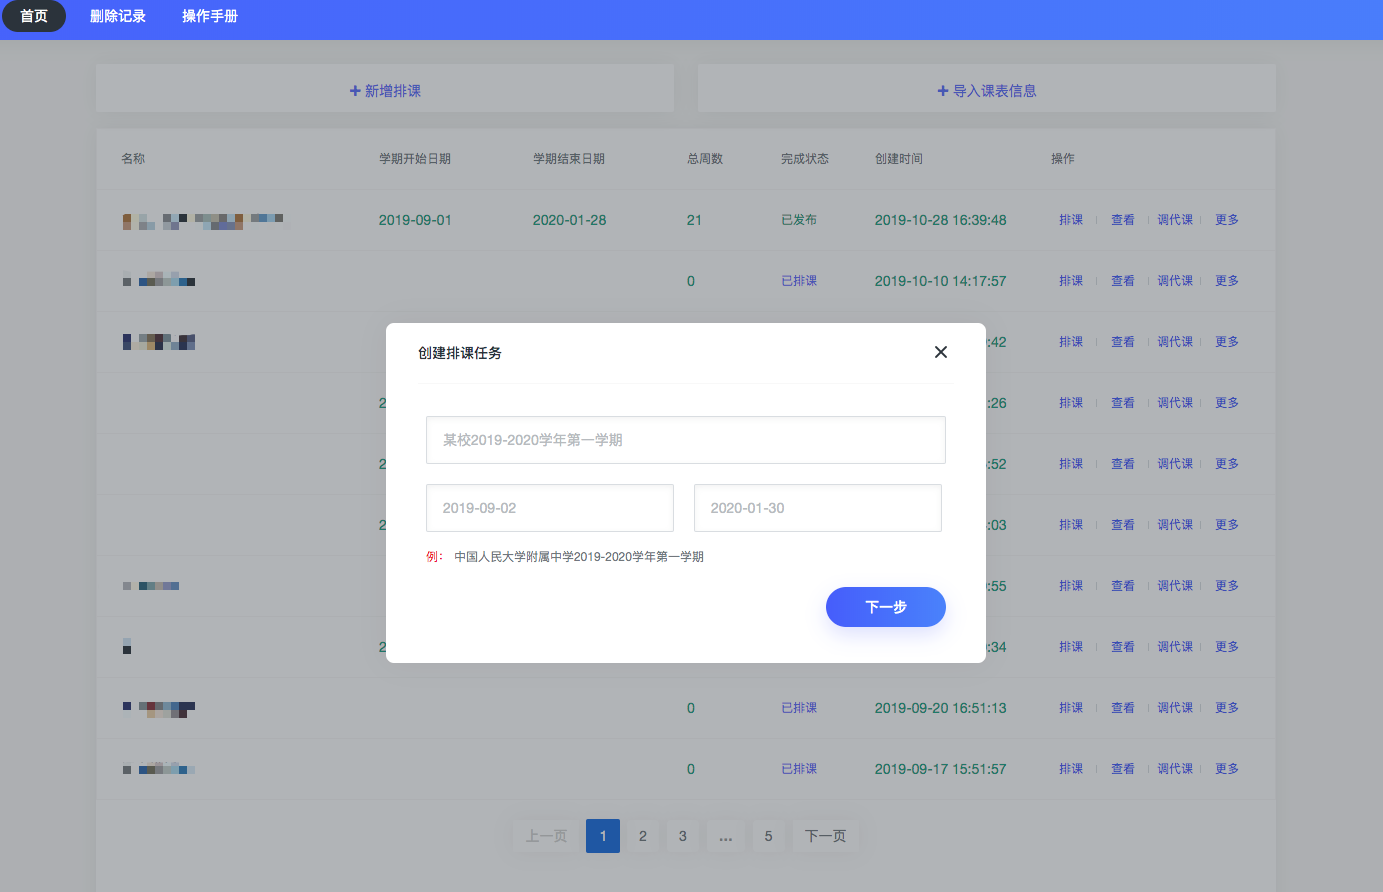
Task: Click 查看 in the 2019-09-17 15:51:57 row
Action: tap(1123, 769)
